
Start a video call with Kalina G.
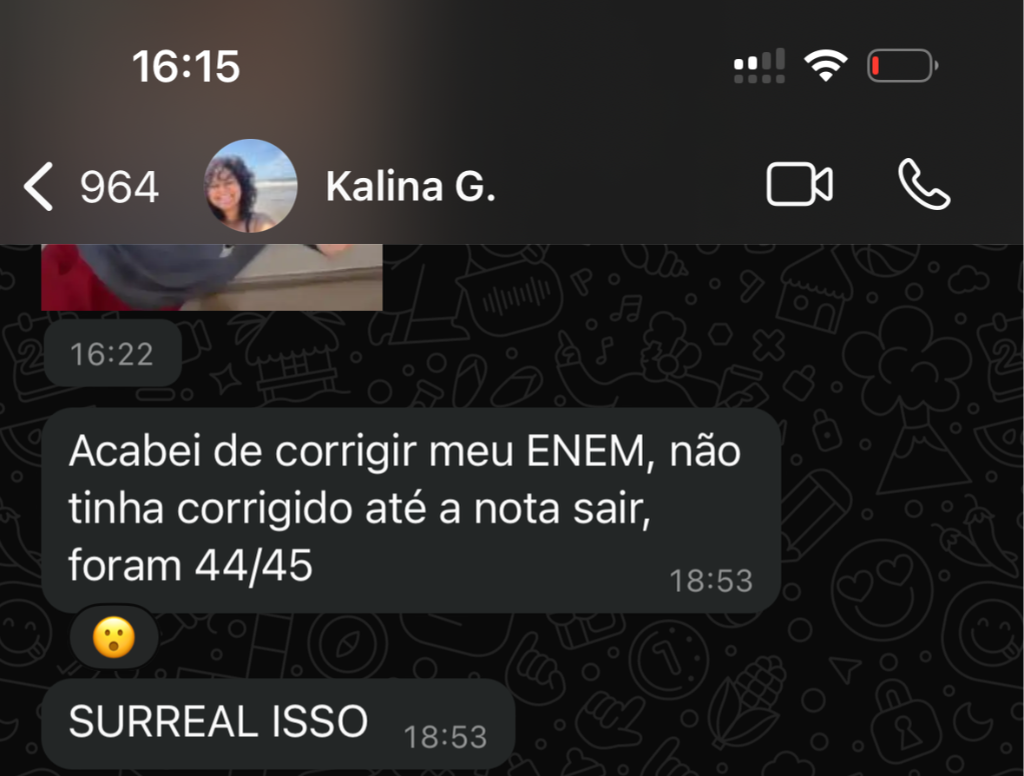799,185
